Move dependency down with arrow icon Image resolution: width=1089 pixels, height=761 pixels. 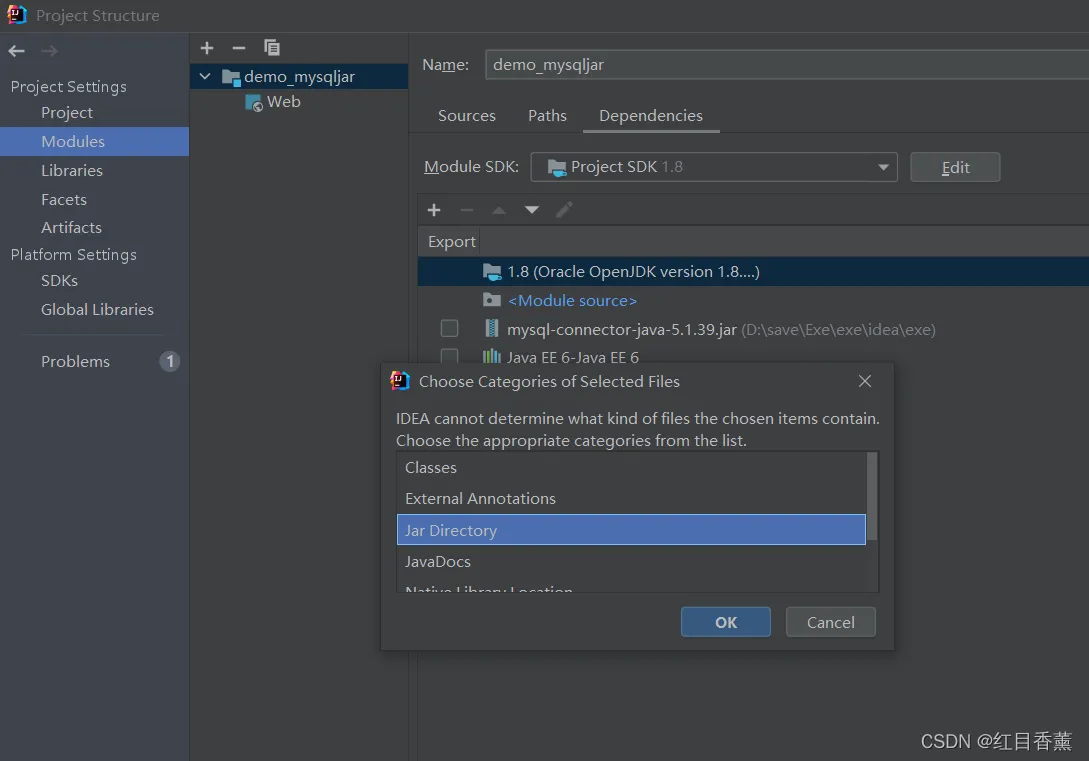[x=531, y=210]
